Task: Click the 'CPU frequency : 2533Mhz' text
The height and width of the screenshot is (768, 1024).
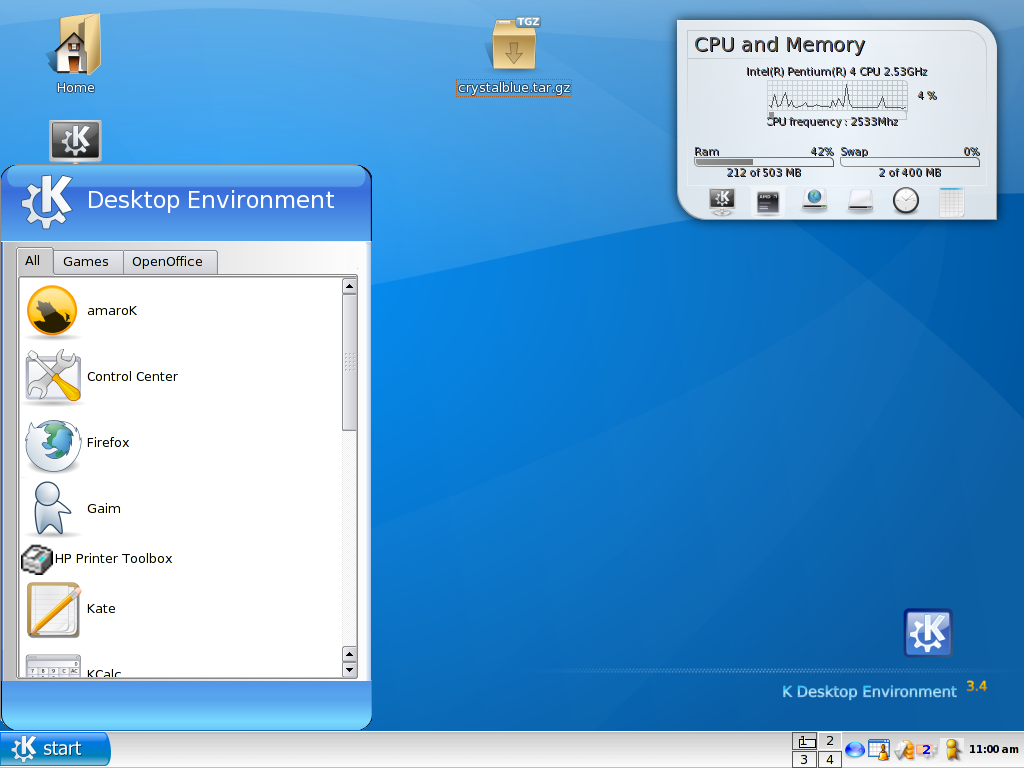Action: click(833, 122)
